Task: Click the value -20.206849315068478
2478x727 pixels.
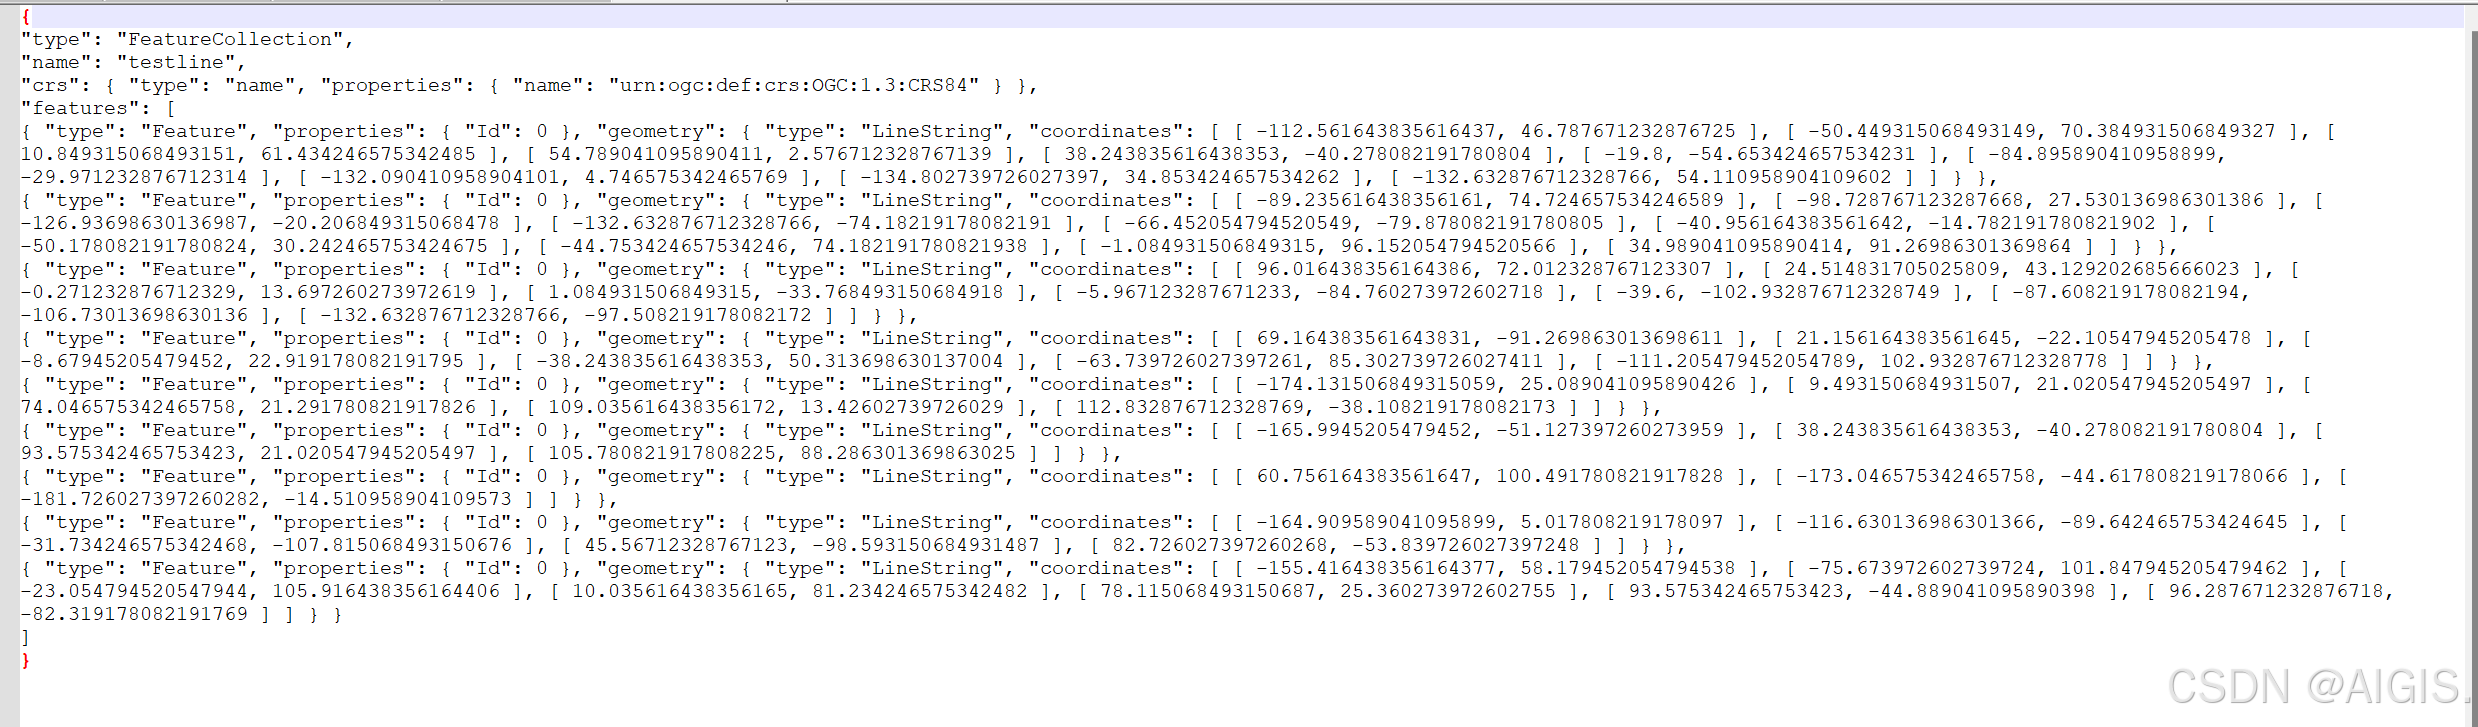Action: (386, 223)
